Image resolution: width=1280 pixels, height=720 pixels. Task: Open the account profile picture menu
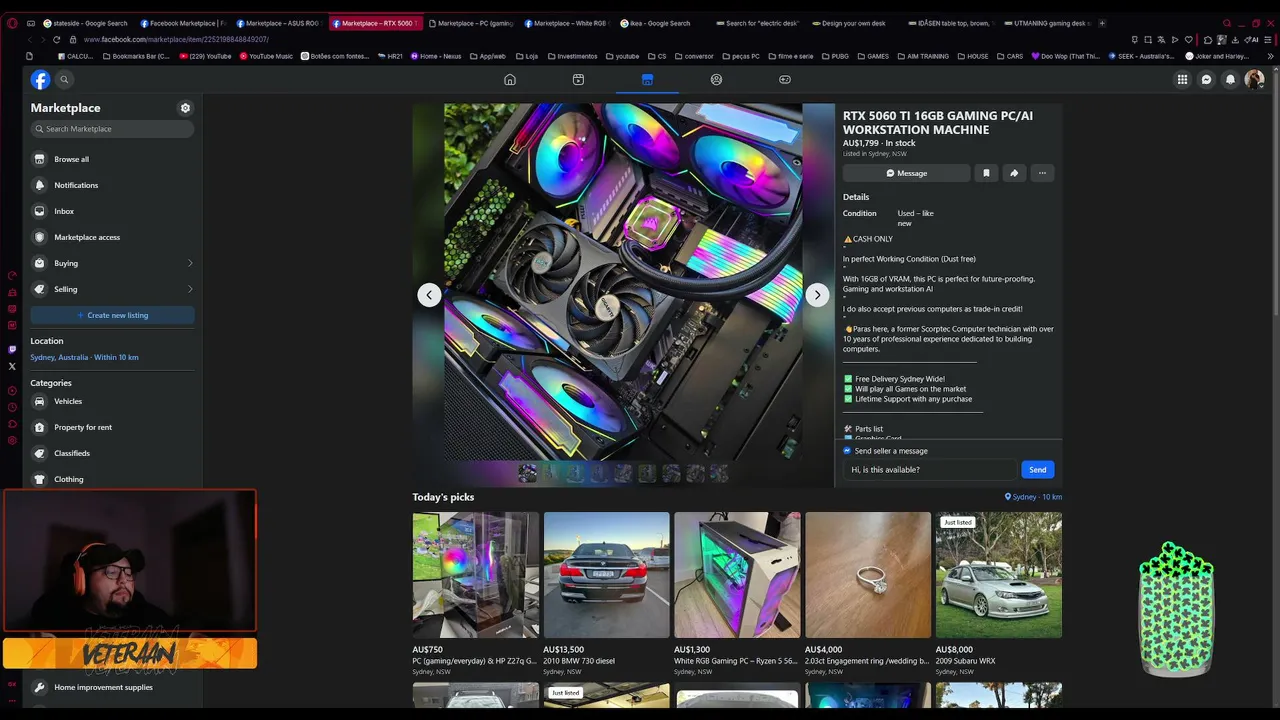coord(1254,79)
